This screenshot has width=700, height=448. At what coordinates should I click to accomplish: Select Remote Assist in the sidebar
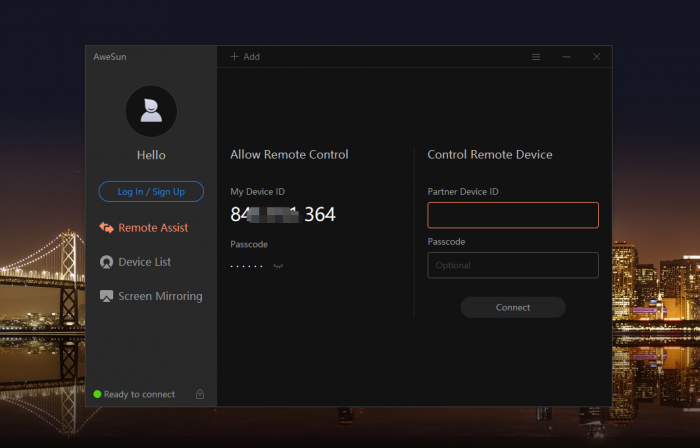[x=144, y=228]
